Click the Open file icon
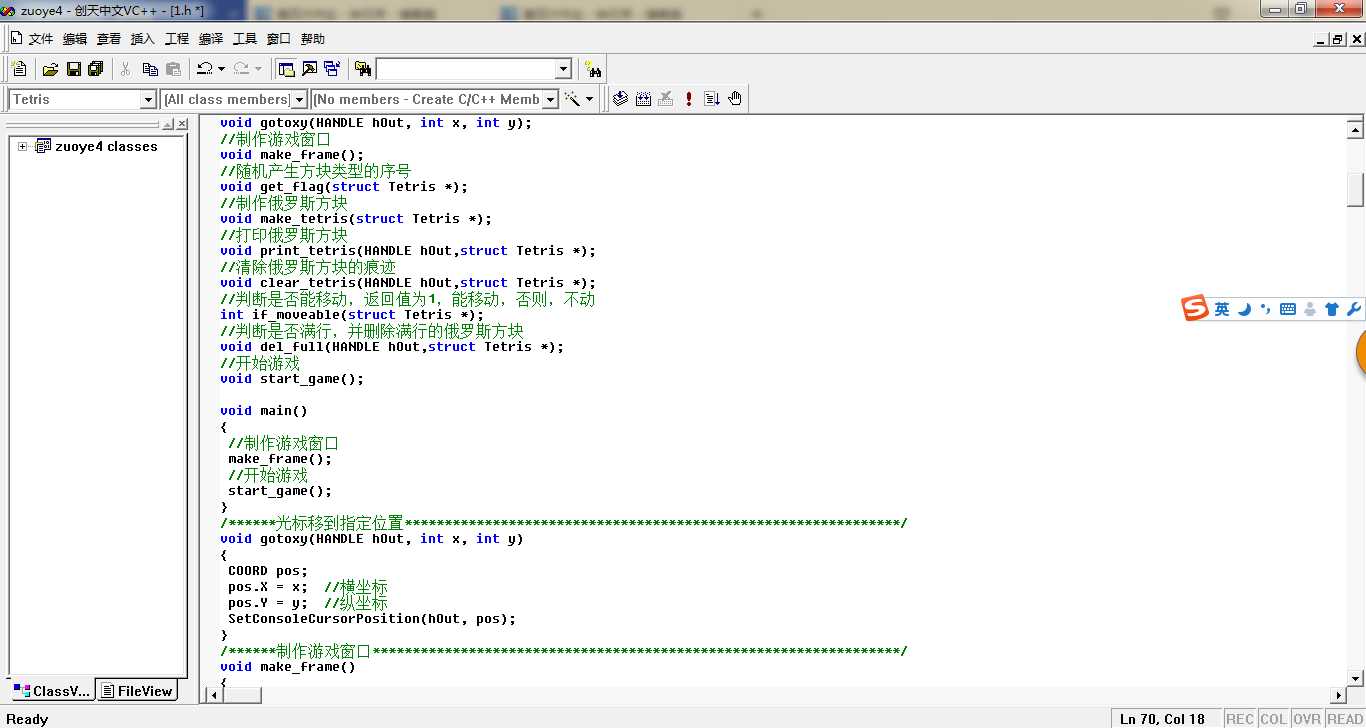Viewport: 1366px width, 728px height. pos(50,69)
